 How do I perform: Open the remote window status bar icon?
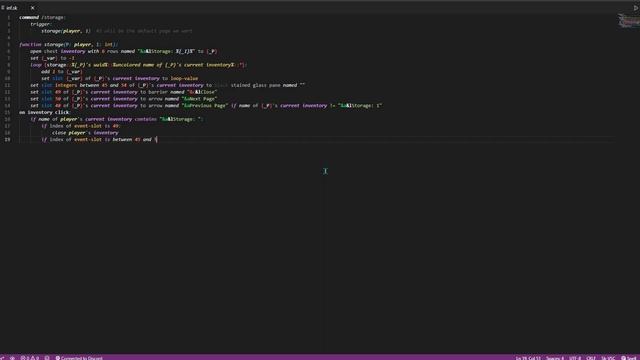(2, 358)
